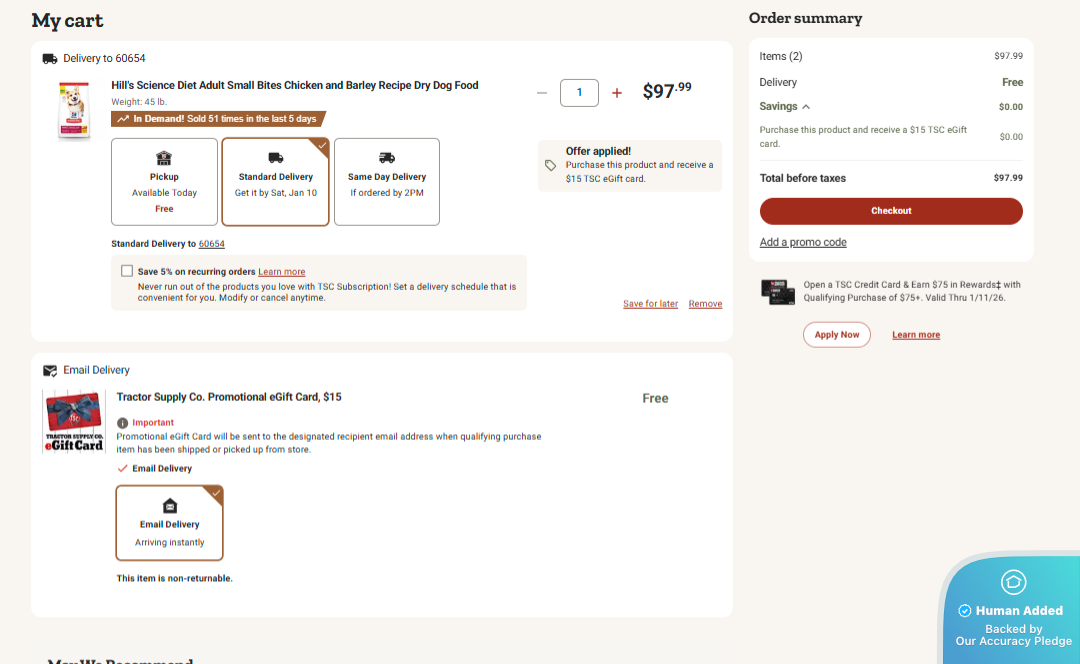Click the delivery truck icon near zip
This screenshot has height=664, width=1080.
tap(50, 59)
